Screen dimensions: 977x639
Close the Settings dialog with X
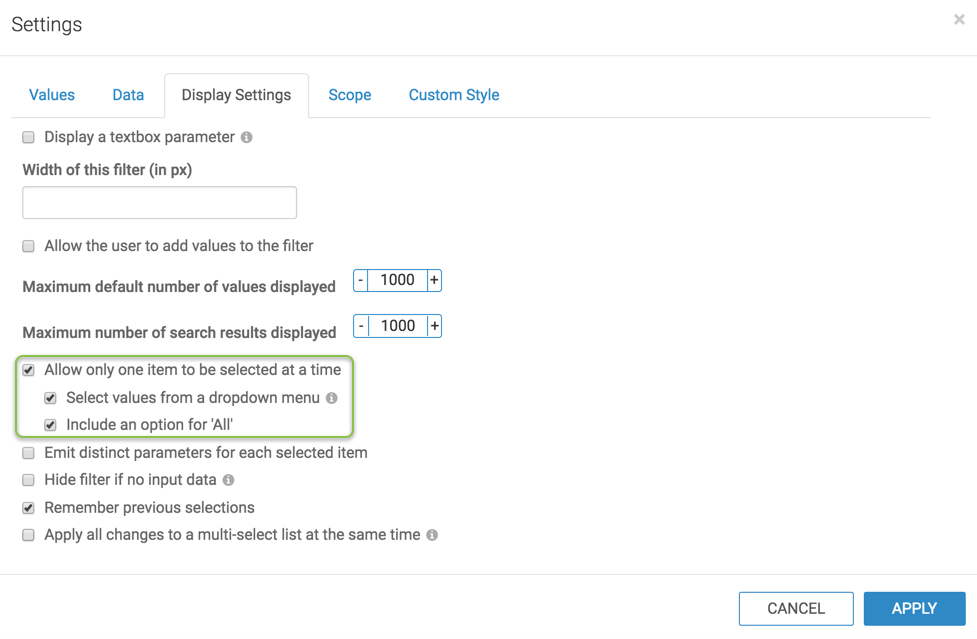click(x=959, y=20)
